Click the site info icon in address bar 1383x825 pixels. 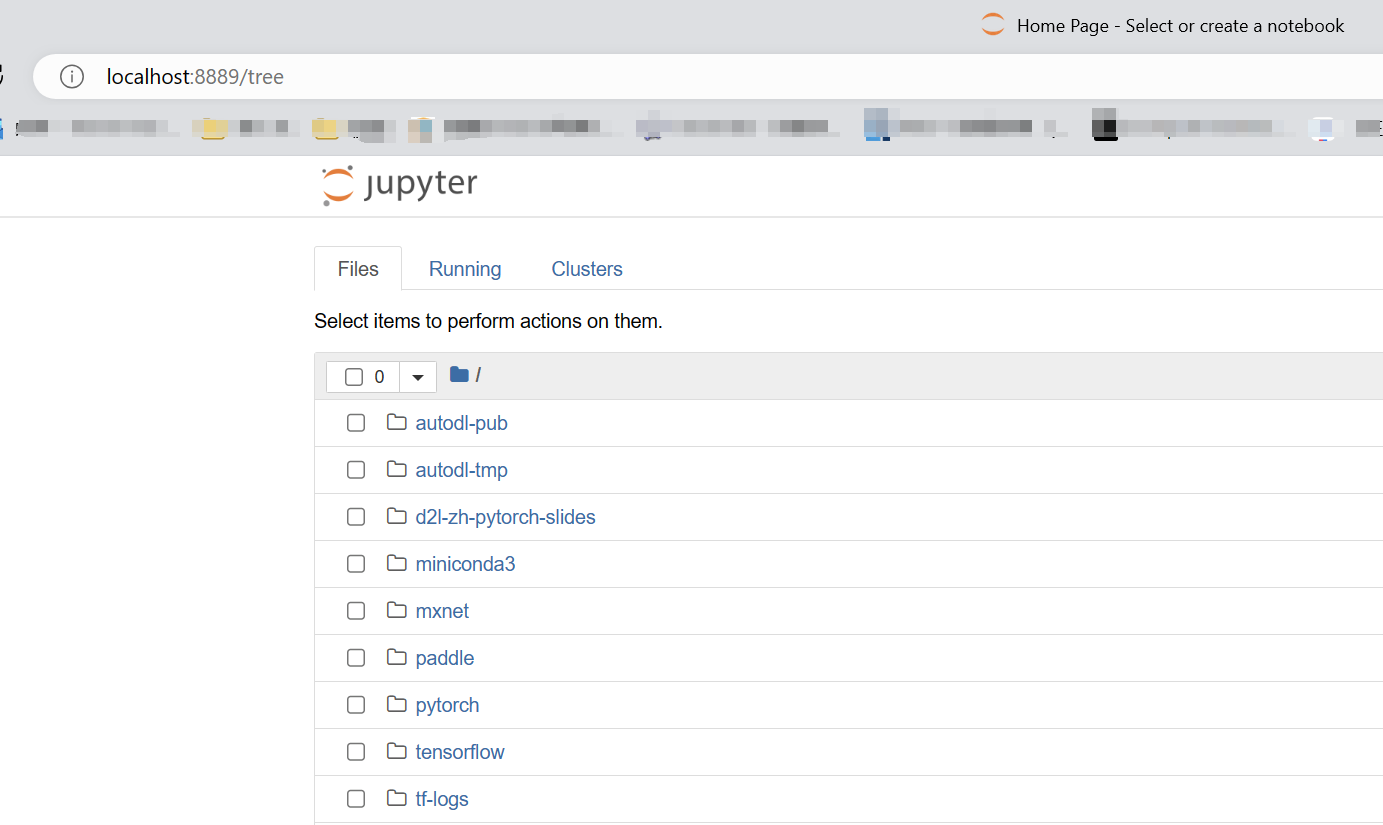pos(72,77)
